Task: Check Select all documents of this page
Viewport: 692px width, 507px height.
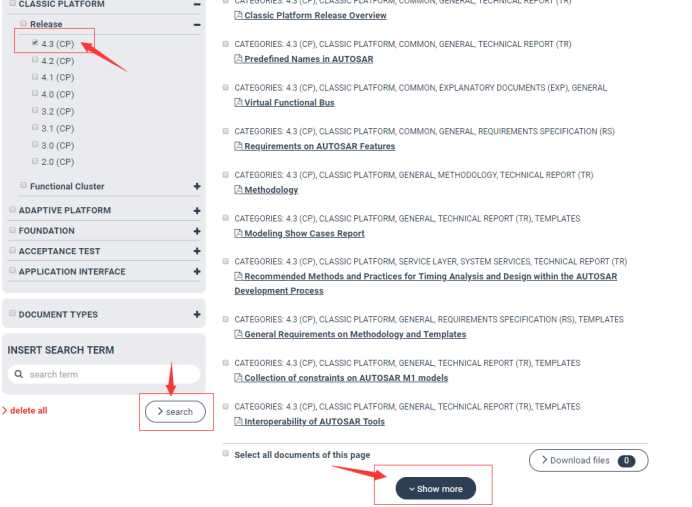Action: pyautogui.click(x=226, y=454)
